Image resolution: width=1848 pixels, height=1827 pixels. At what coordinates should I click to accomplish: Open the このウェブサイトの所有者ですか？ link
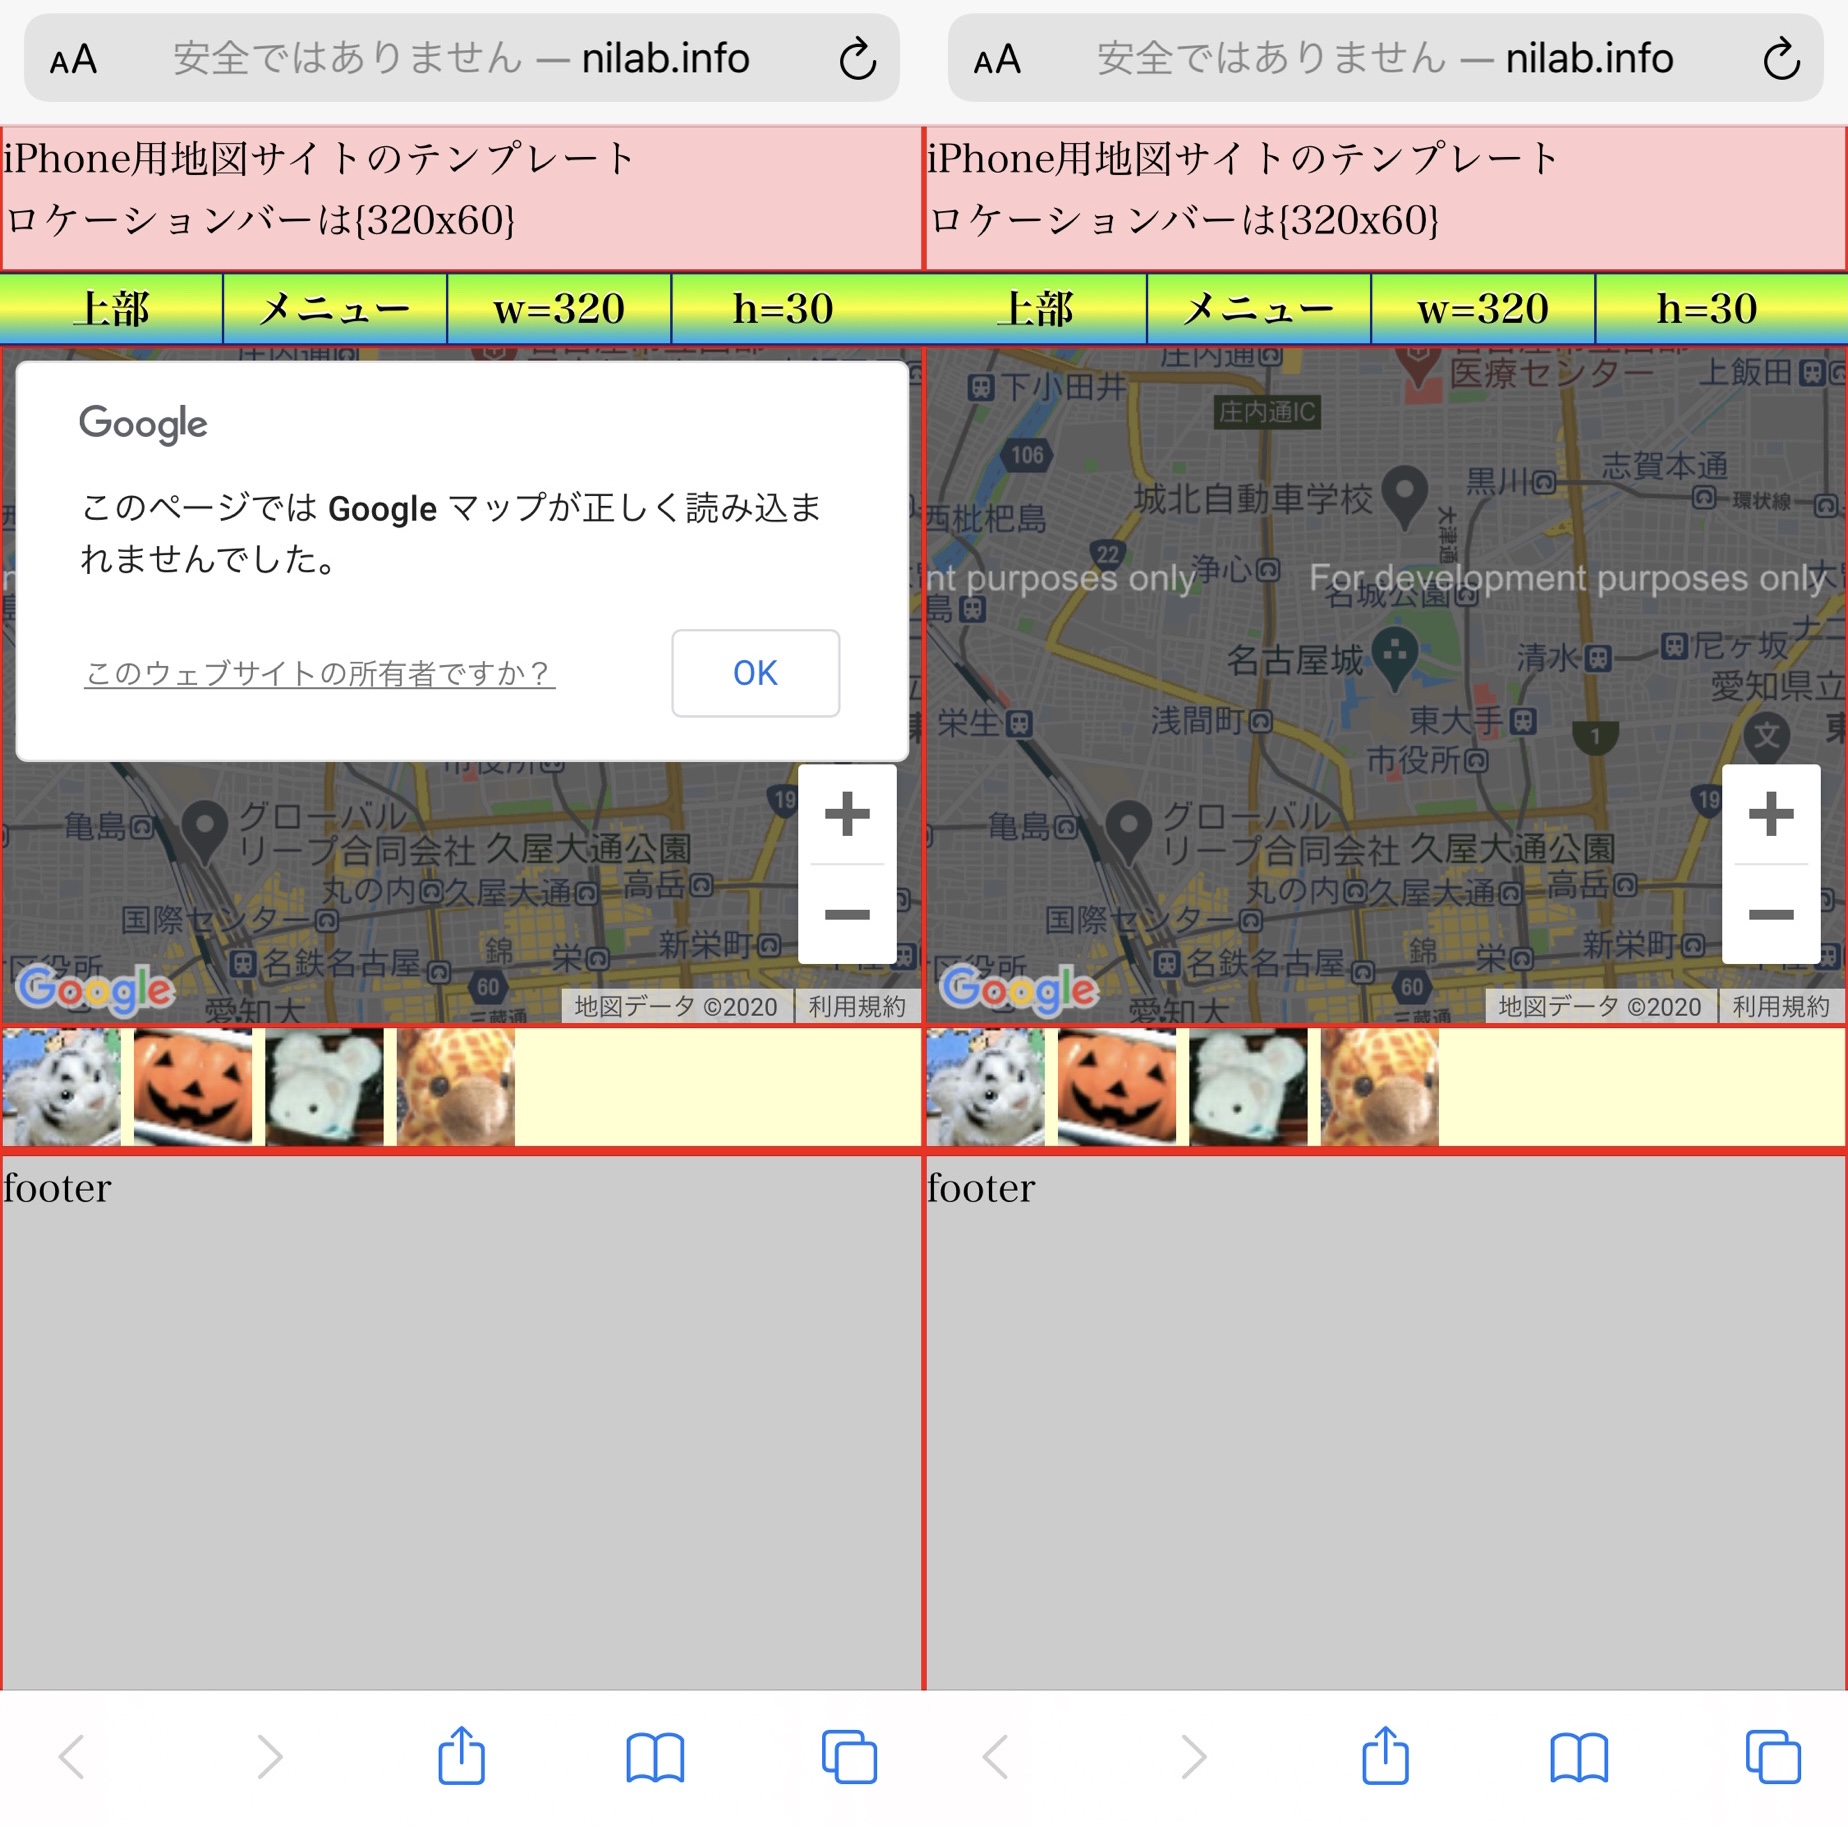point(319,673)
